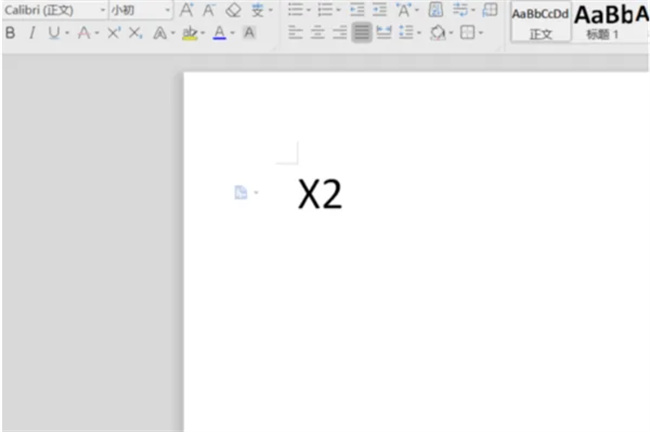
Task: Click the X2 text in document
Action: [320, 194]
